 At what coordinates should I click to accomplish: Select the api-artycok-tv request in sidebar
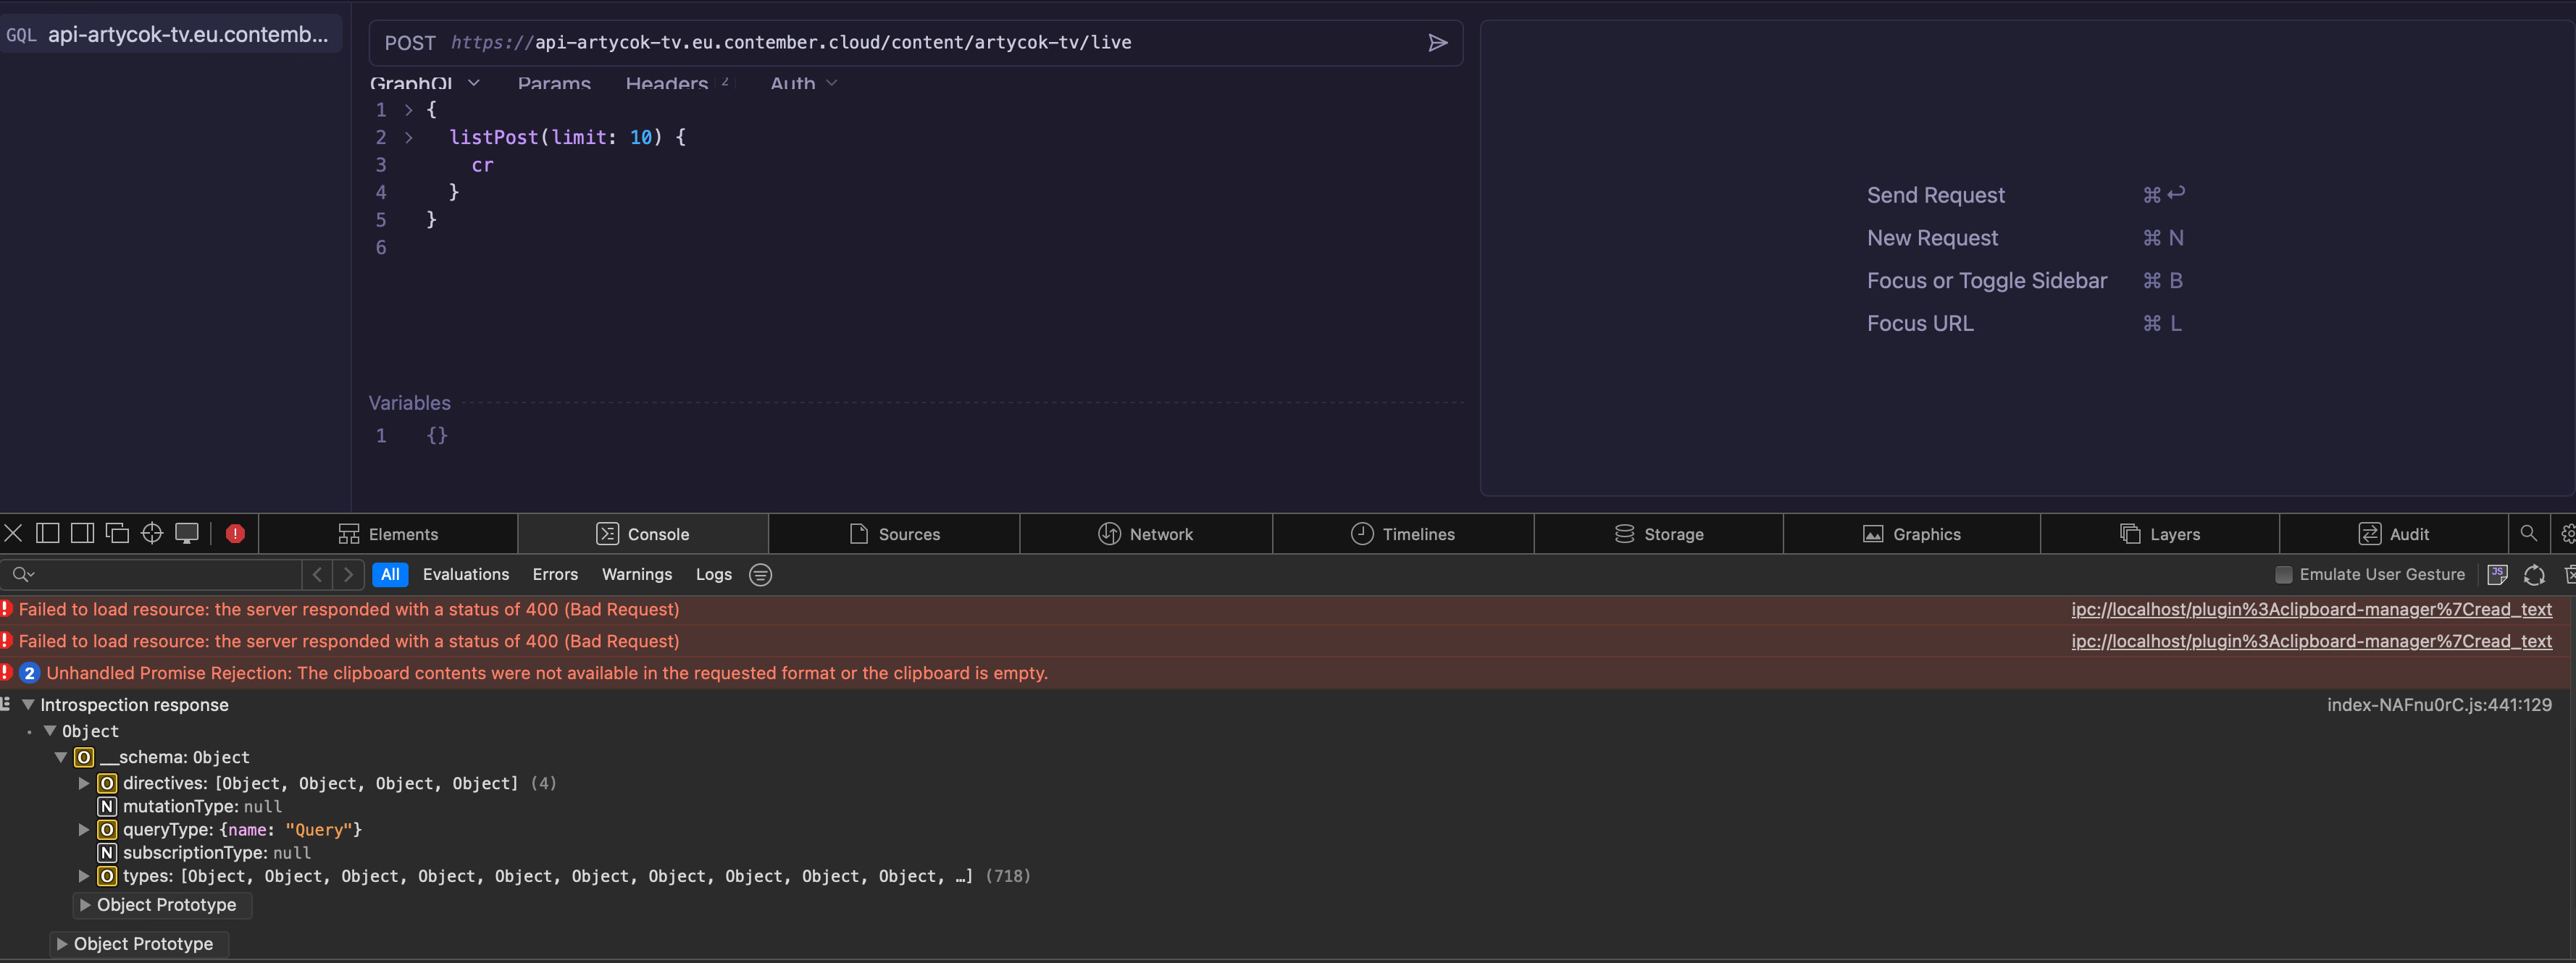tap(170, 34)
